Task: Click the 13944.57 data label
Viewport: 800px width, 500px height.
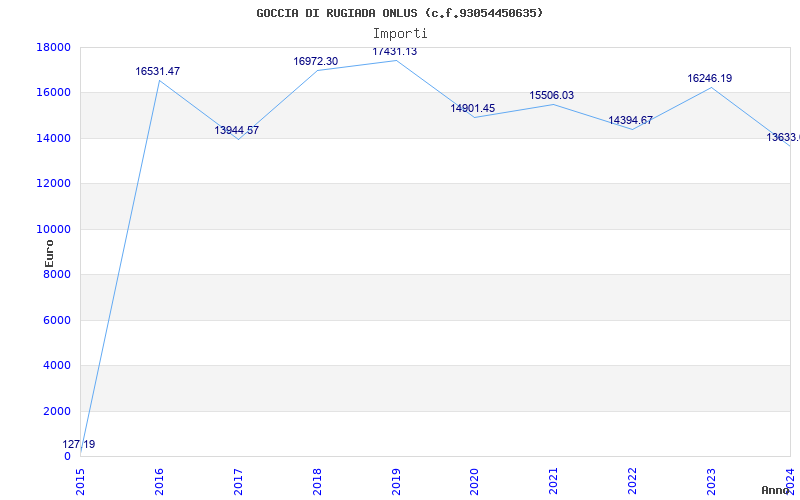Action: tap(236, 130)
